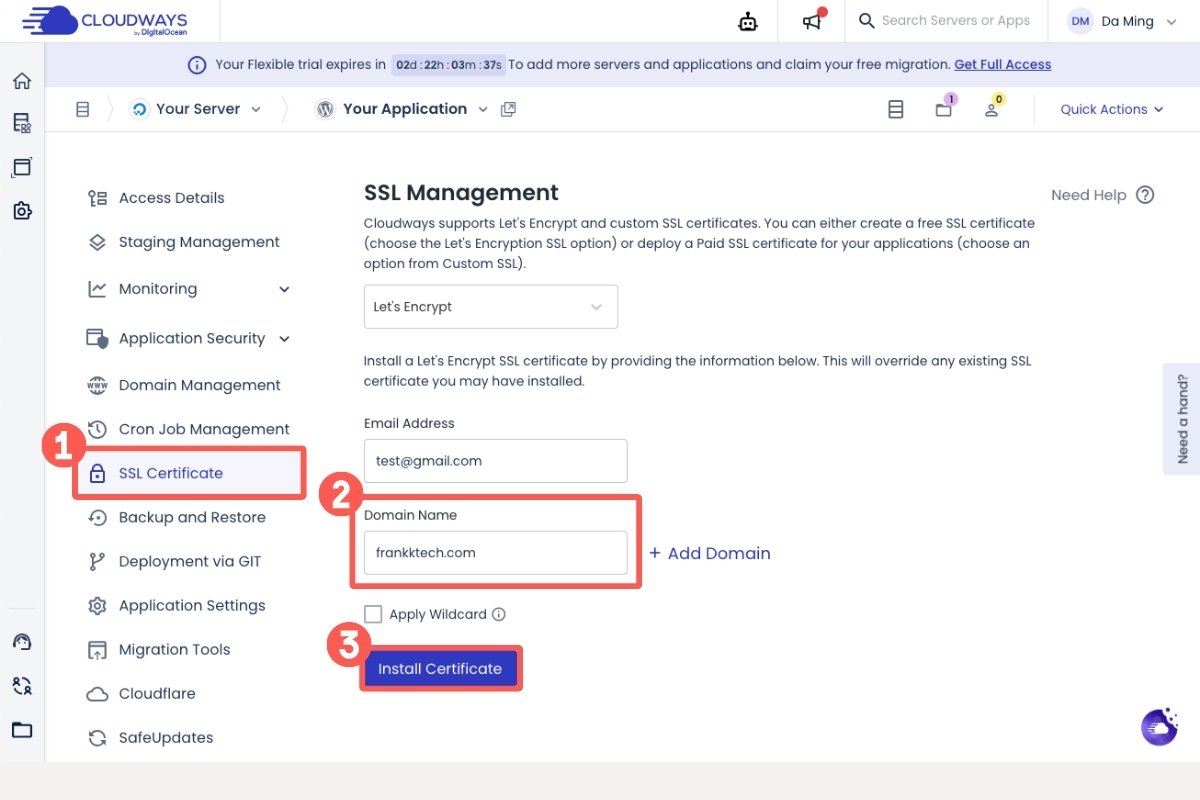
Task: Click the Install Certificate button
Action: pos(440,669)
